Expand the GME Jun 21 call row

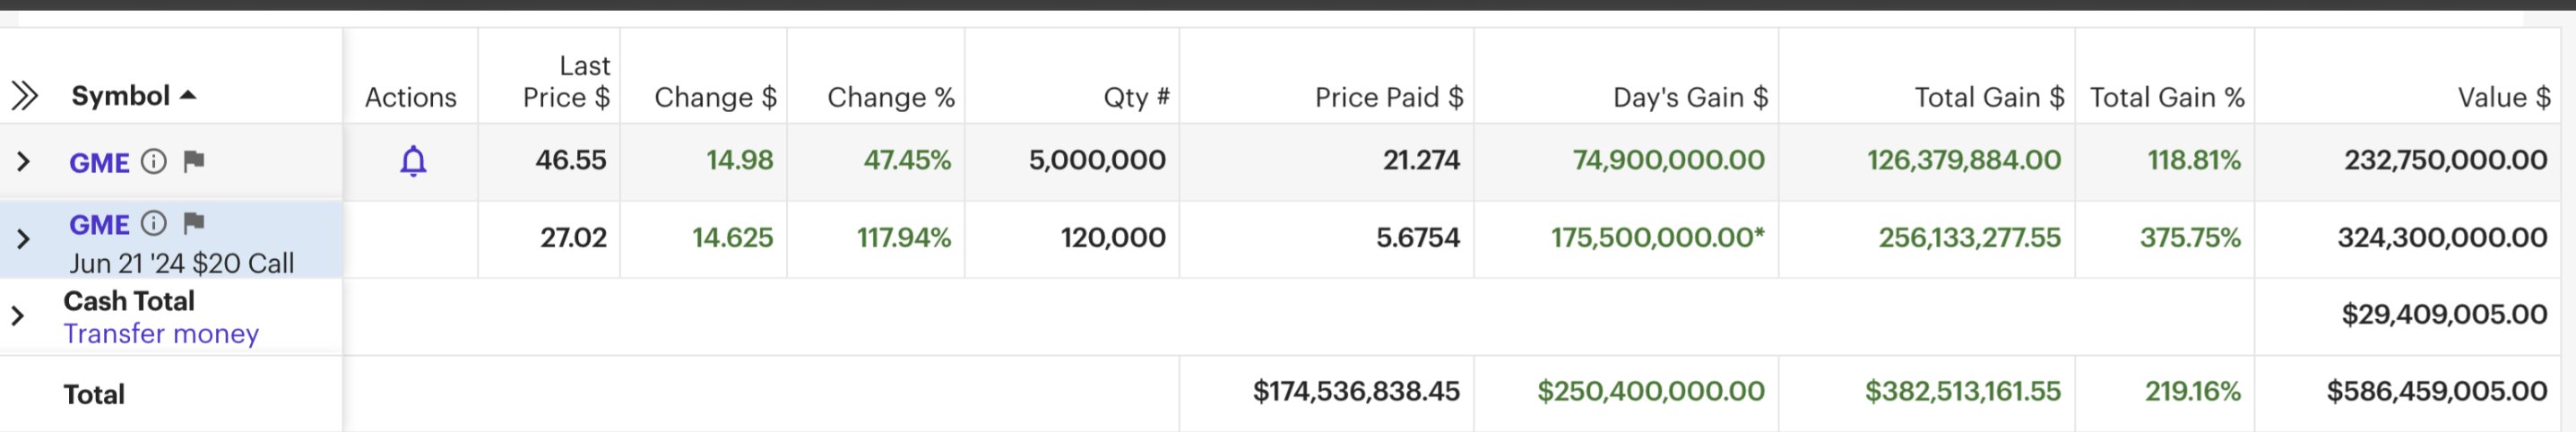(x=23, y=239)
